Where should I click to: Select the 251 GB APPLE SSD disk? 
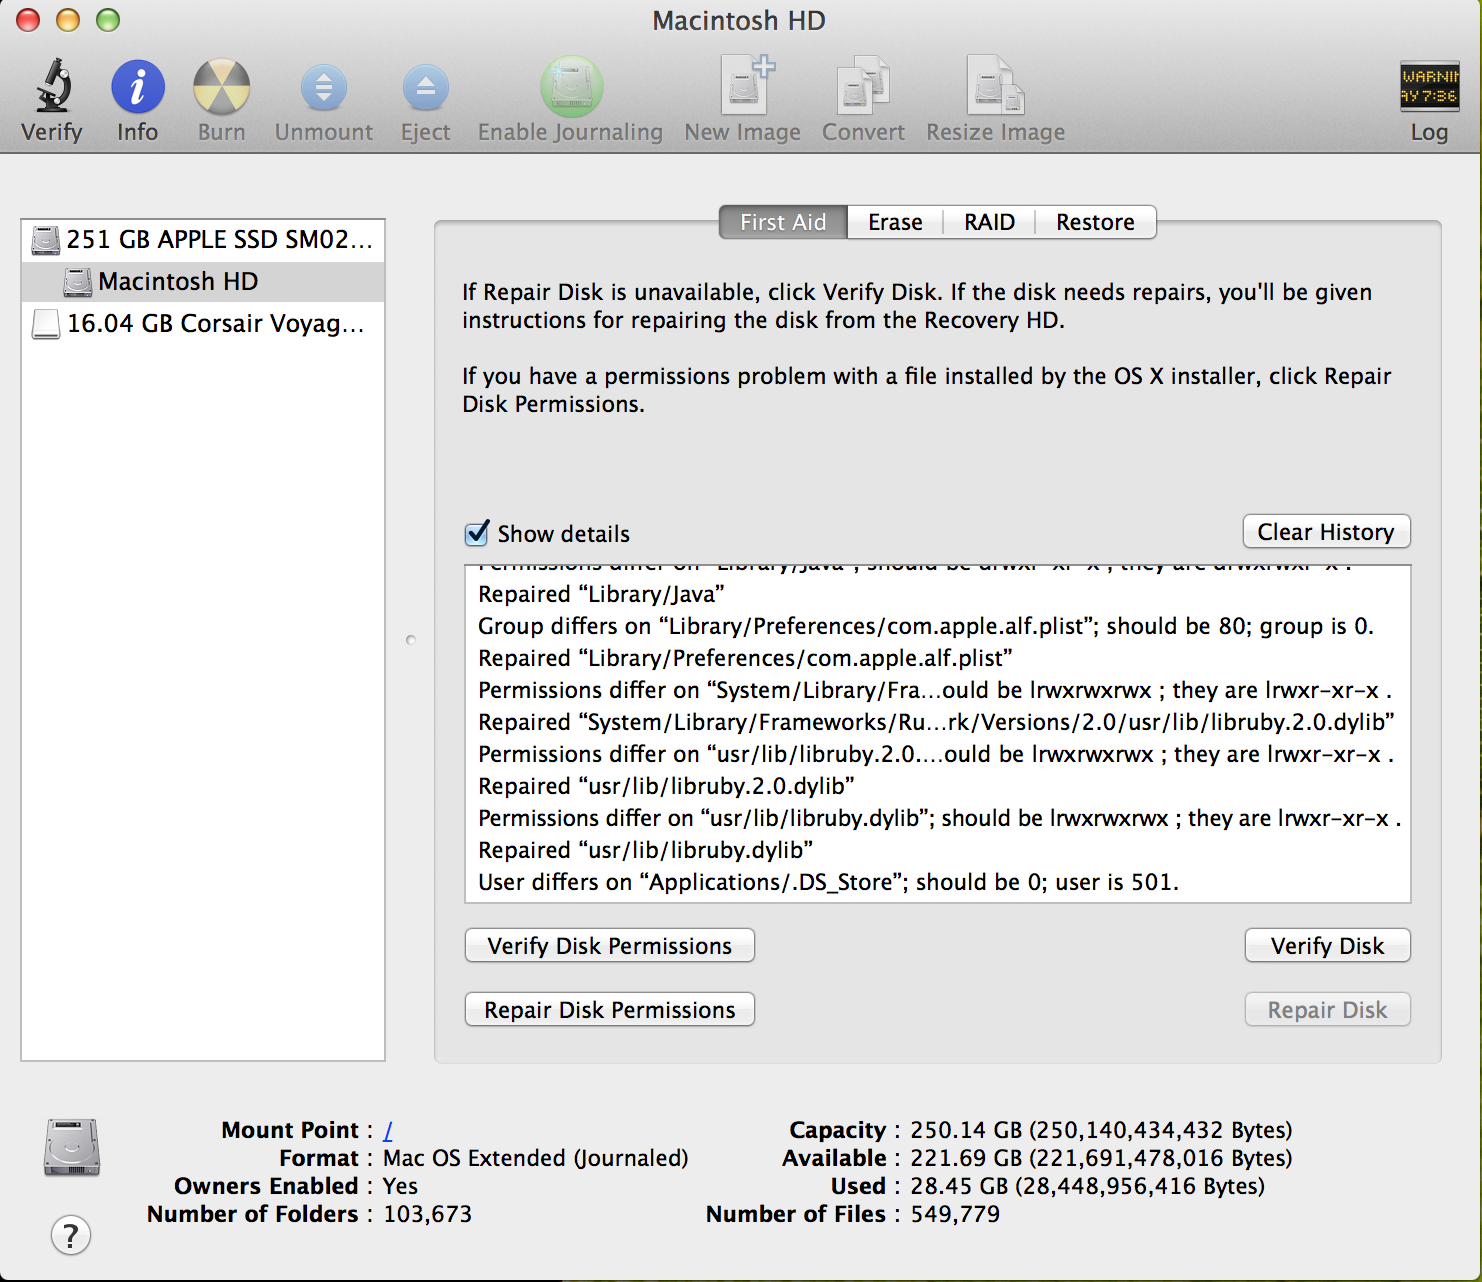pyautogui.click(x=203, y=240)
